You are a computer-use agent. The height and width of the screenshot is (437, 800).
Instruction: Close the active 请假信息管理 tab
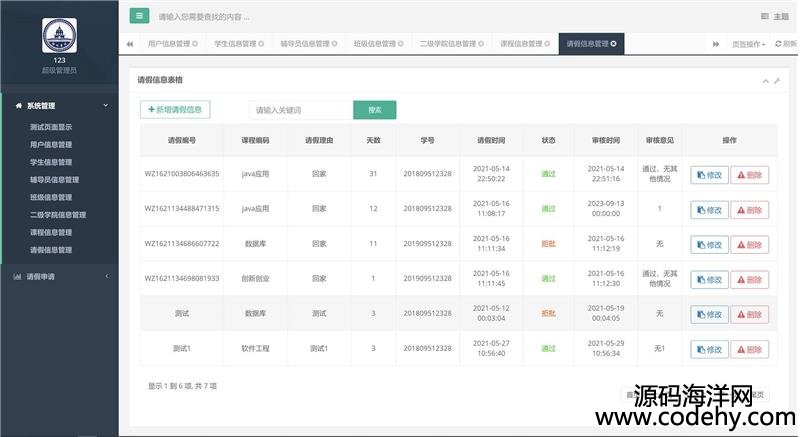[x=613, y=44]
